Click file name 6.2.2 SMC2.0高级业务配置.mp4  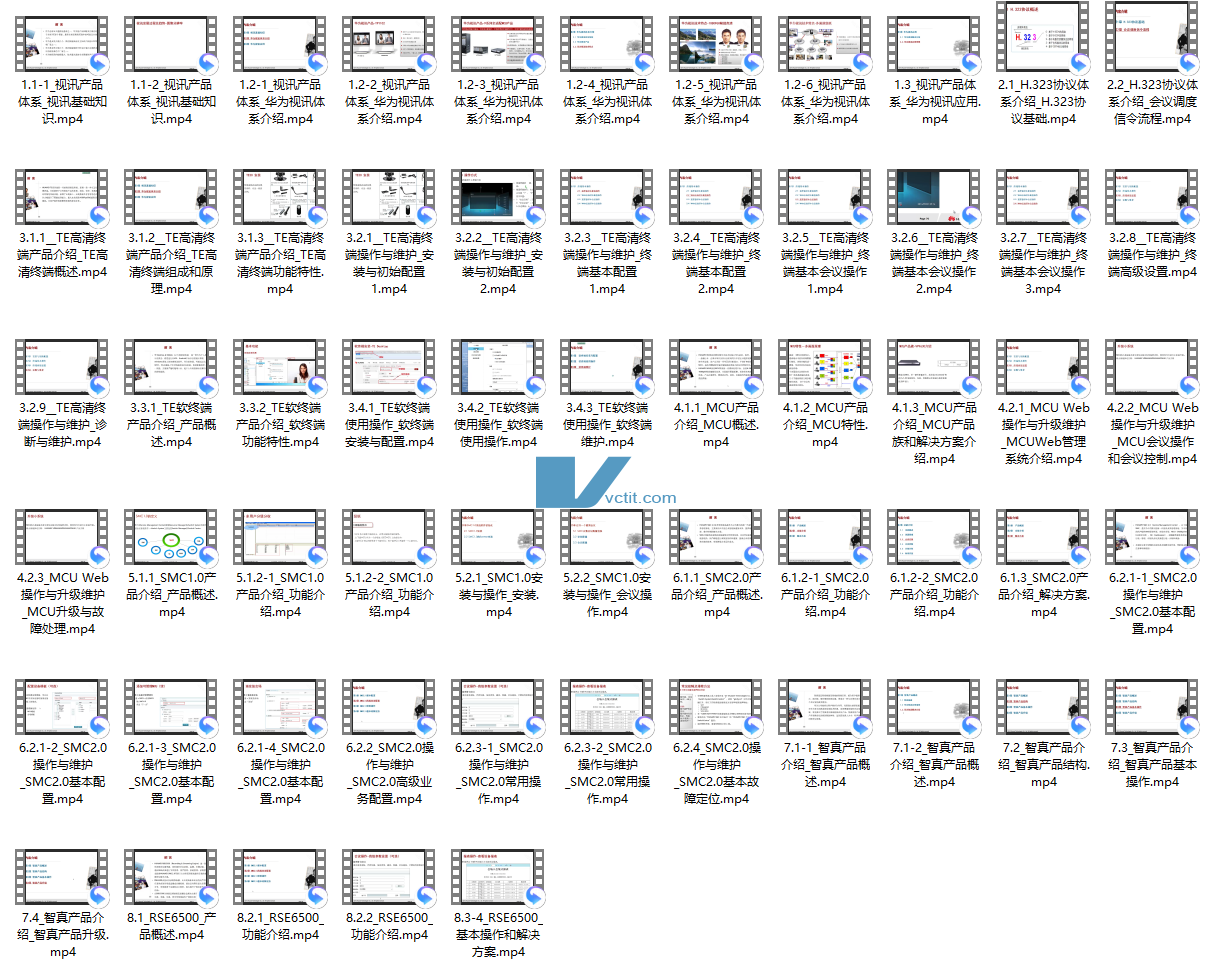click(x=389, y=774)
